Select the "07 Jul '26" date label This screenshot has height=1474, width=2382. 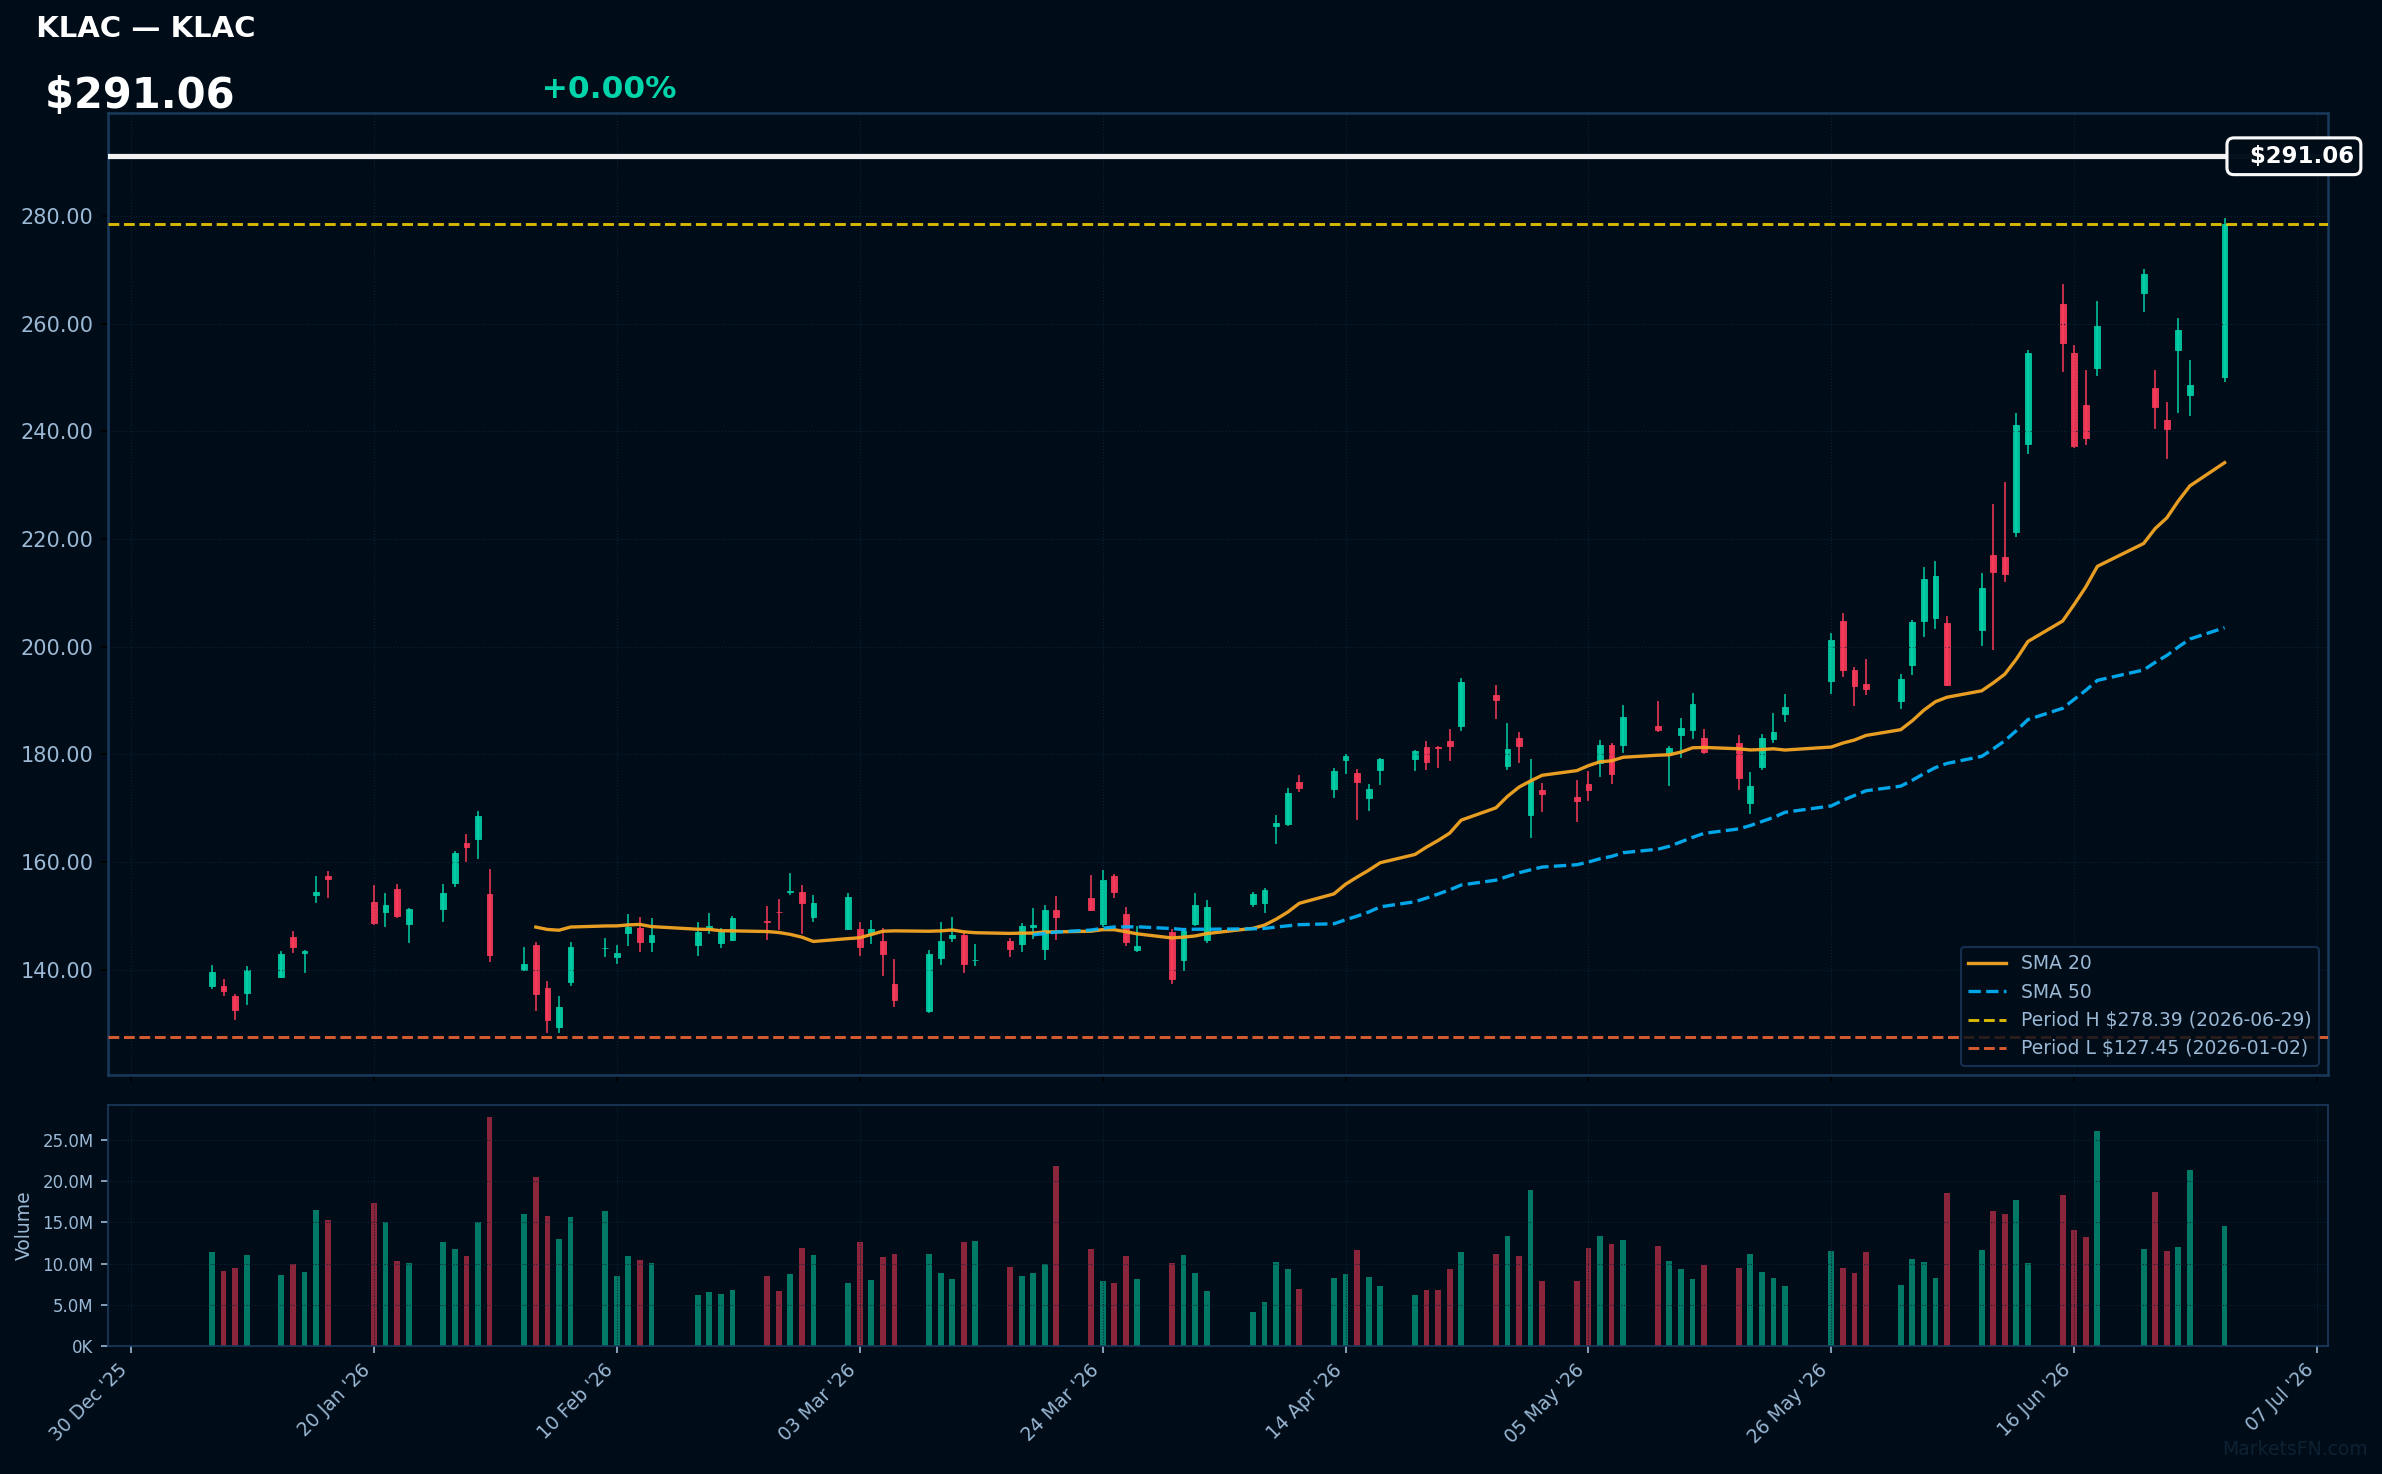(x=2279, y=1397)
